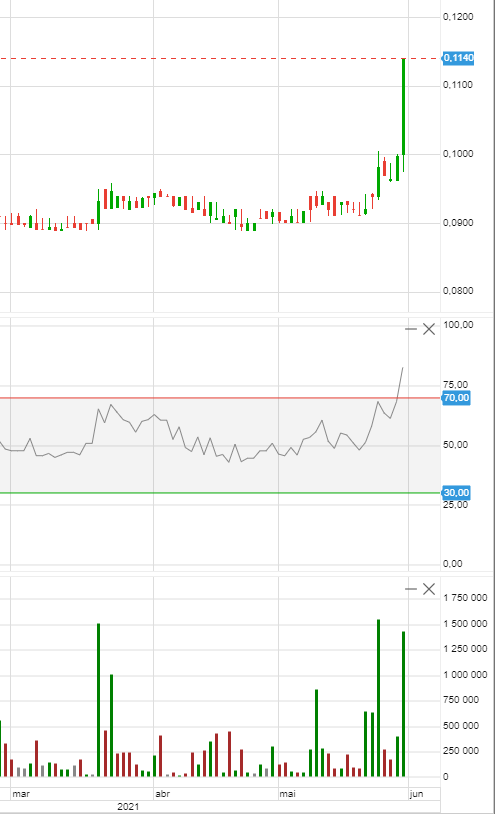Viewport: 495px width, 814px height.
Task: Click the 1 750 000 volume axis label
Action: 465,598
